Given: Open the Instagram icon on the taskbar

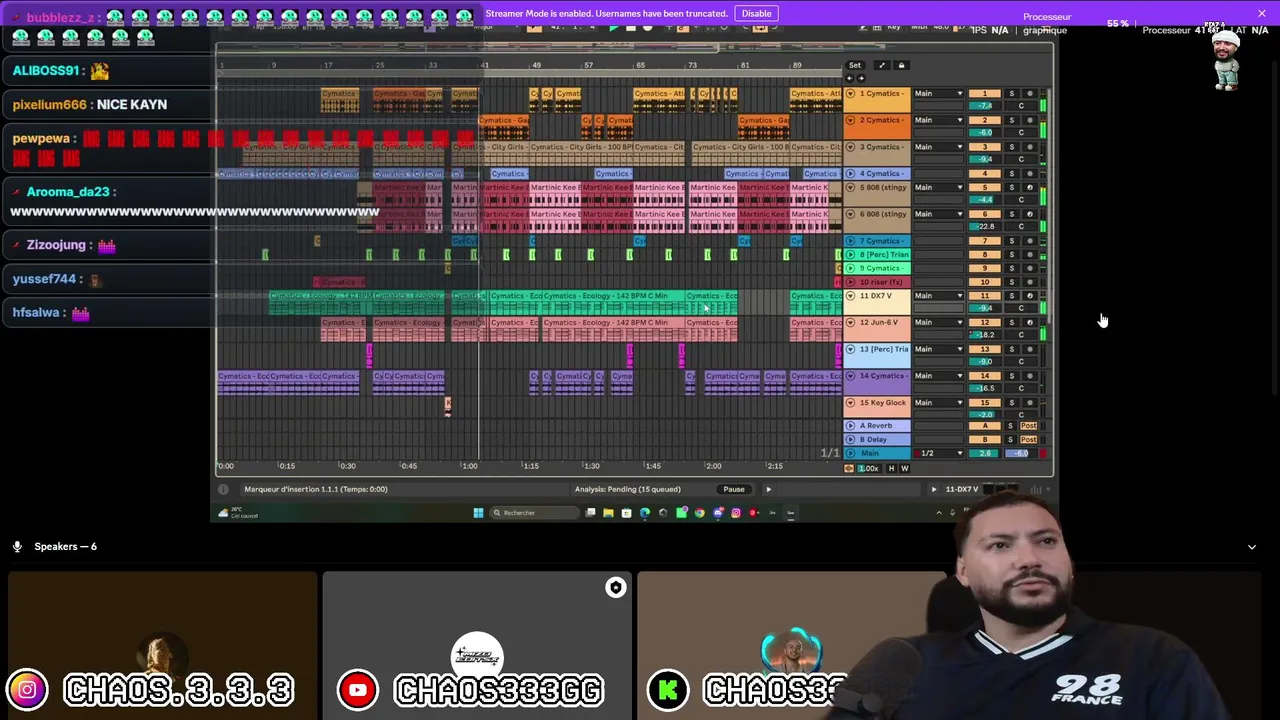Looking at the screenshot, I should (736, 513).
